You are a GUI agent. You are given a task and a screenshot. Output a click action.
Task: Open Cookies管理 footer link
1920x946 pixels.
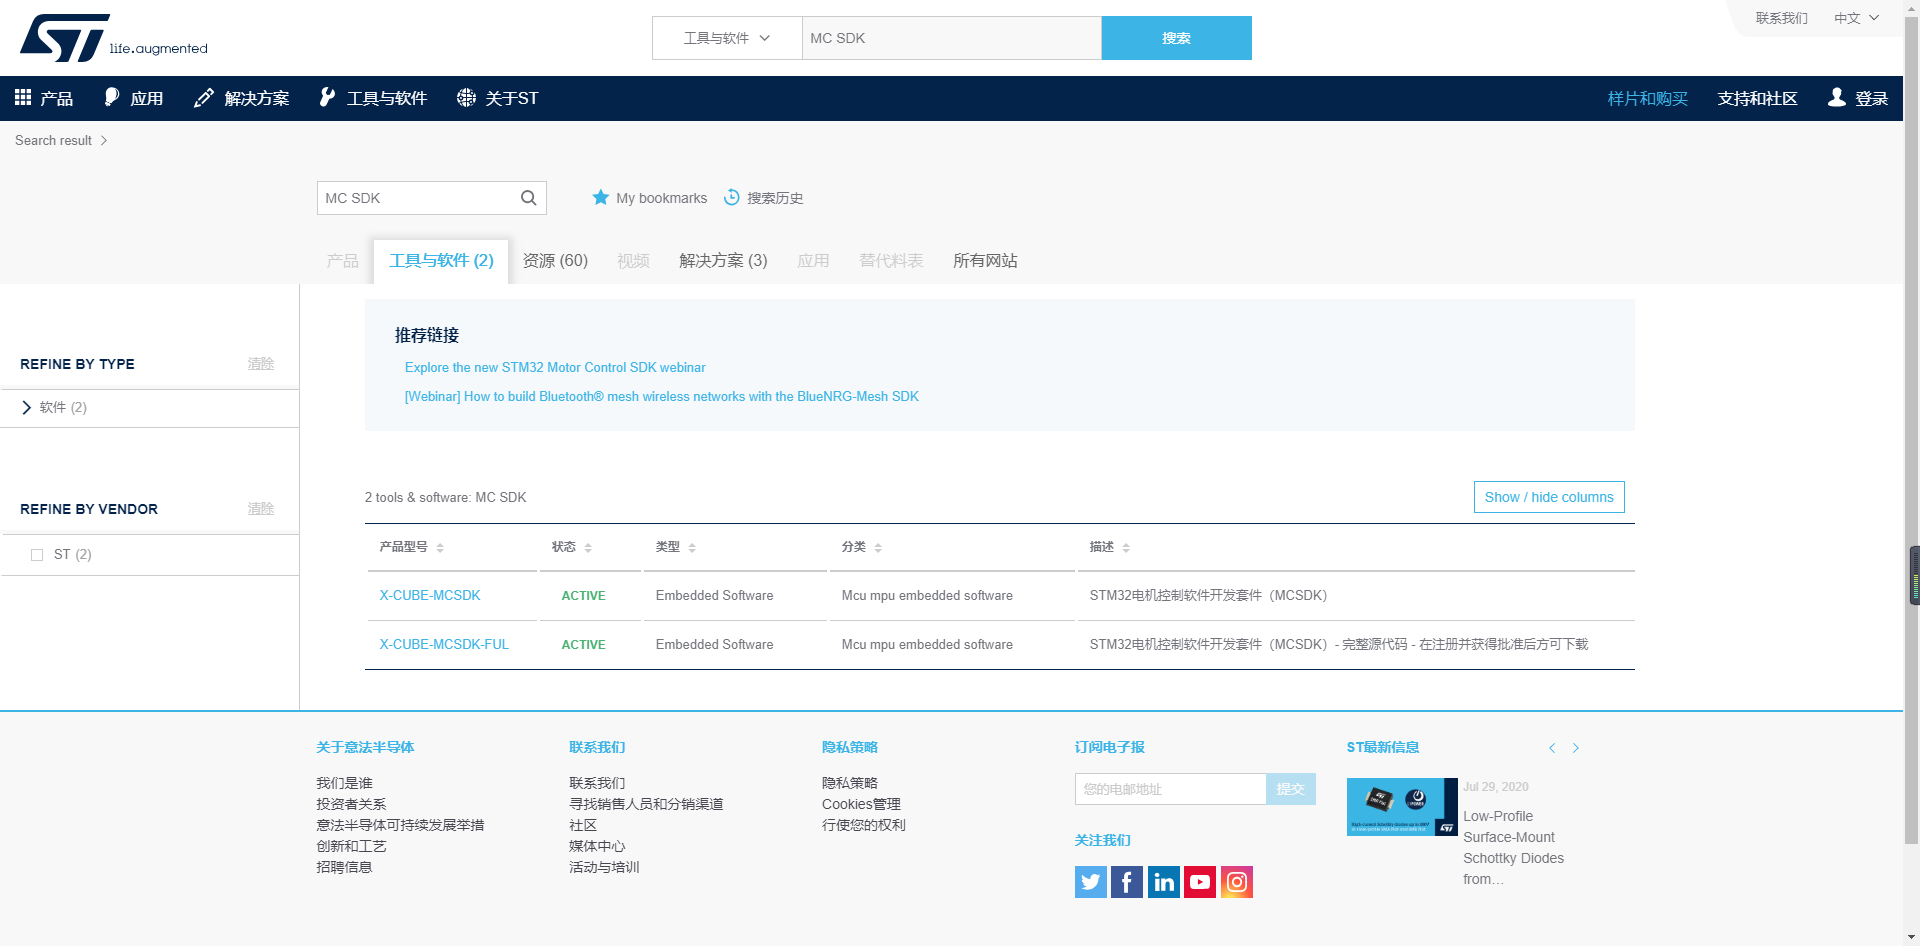[861, 804]
